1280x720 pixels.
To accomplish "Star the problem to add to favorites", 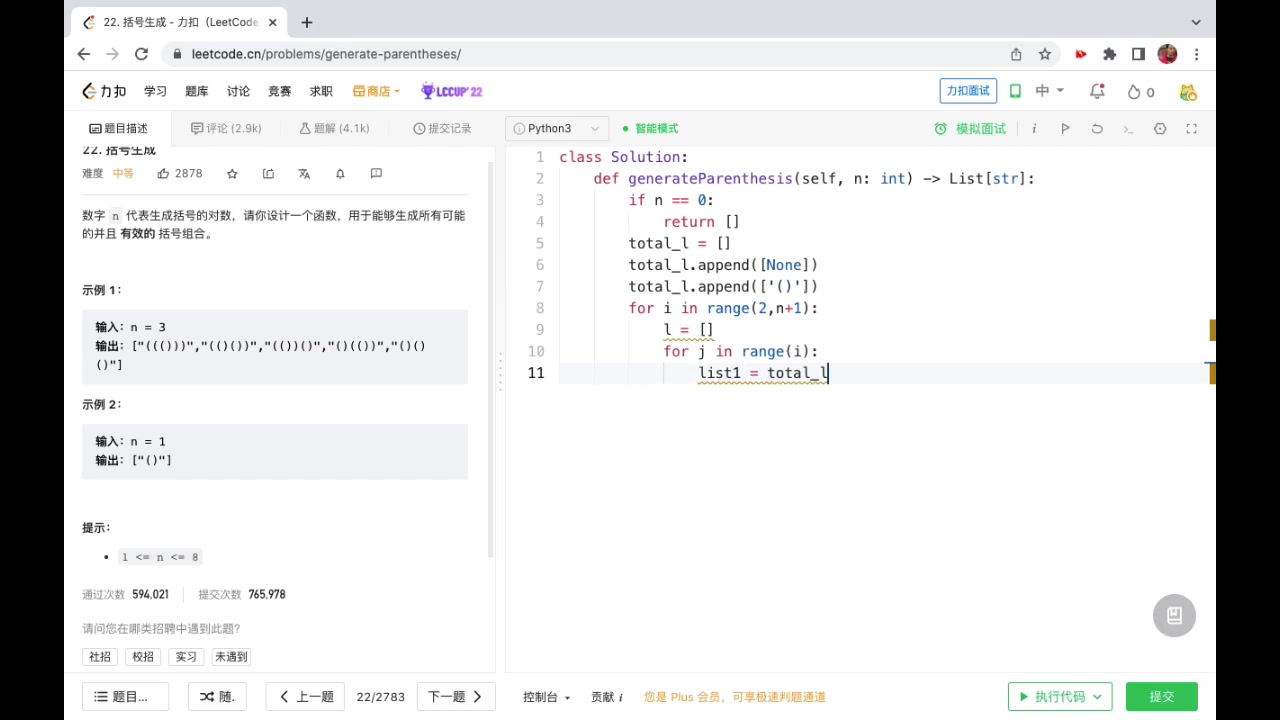I will point(232,173).
